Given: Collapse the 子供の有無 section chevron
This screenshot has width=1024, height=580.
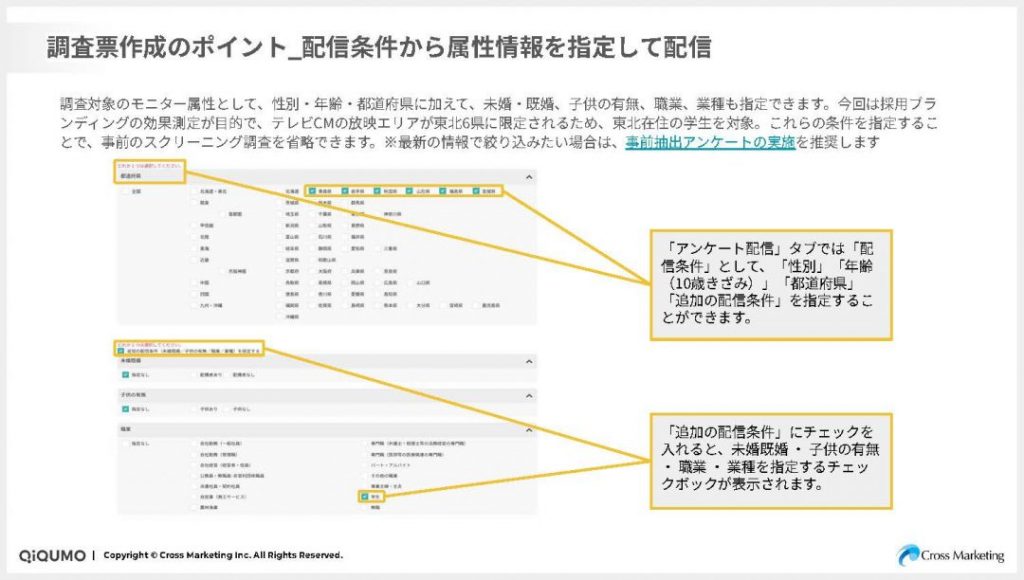Looking at the screenshot, I should [529, 395].
